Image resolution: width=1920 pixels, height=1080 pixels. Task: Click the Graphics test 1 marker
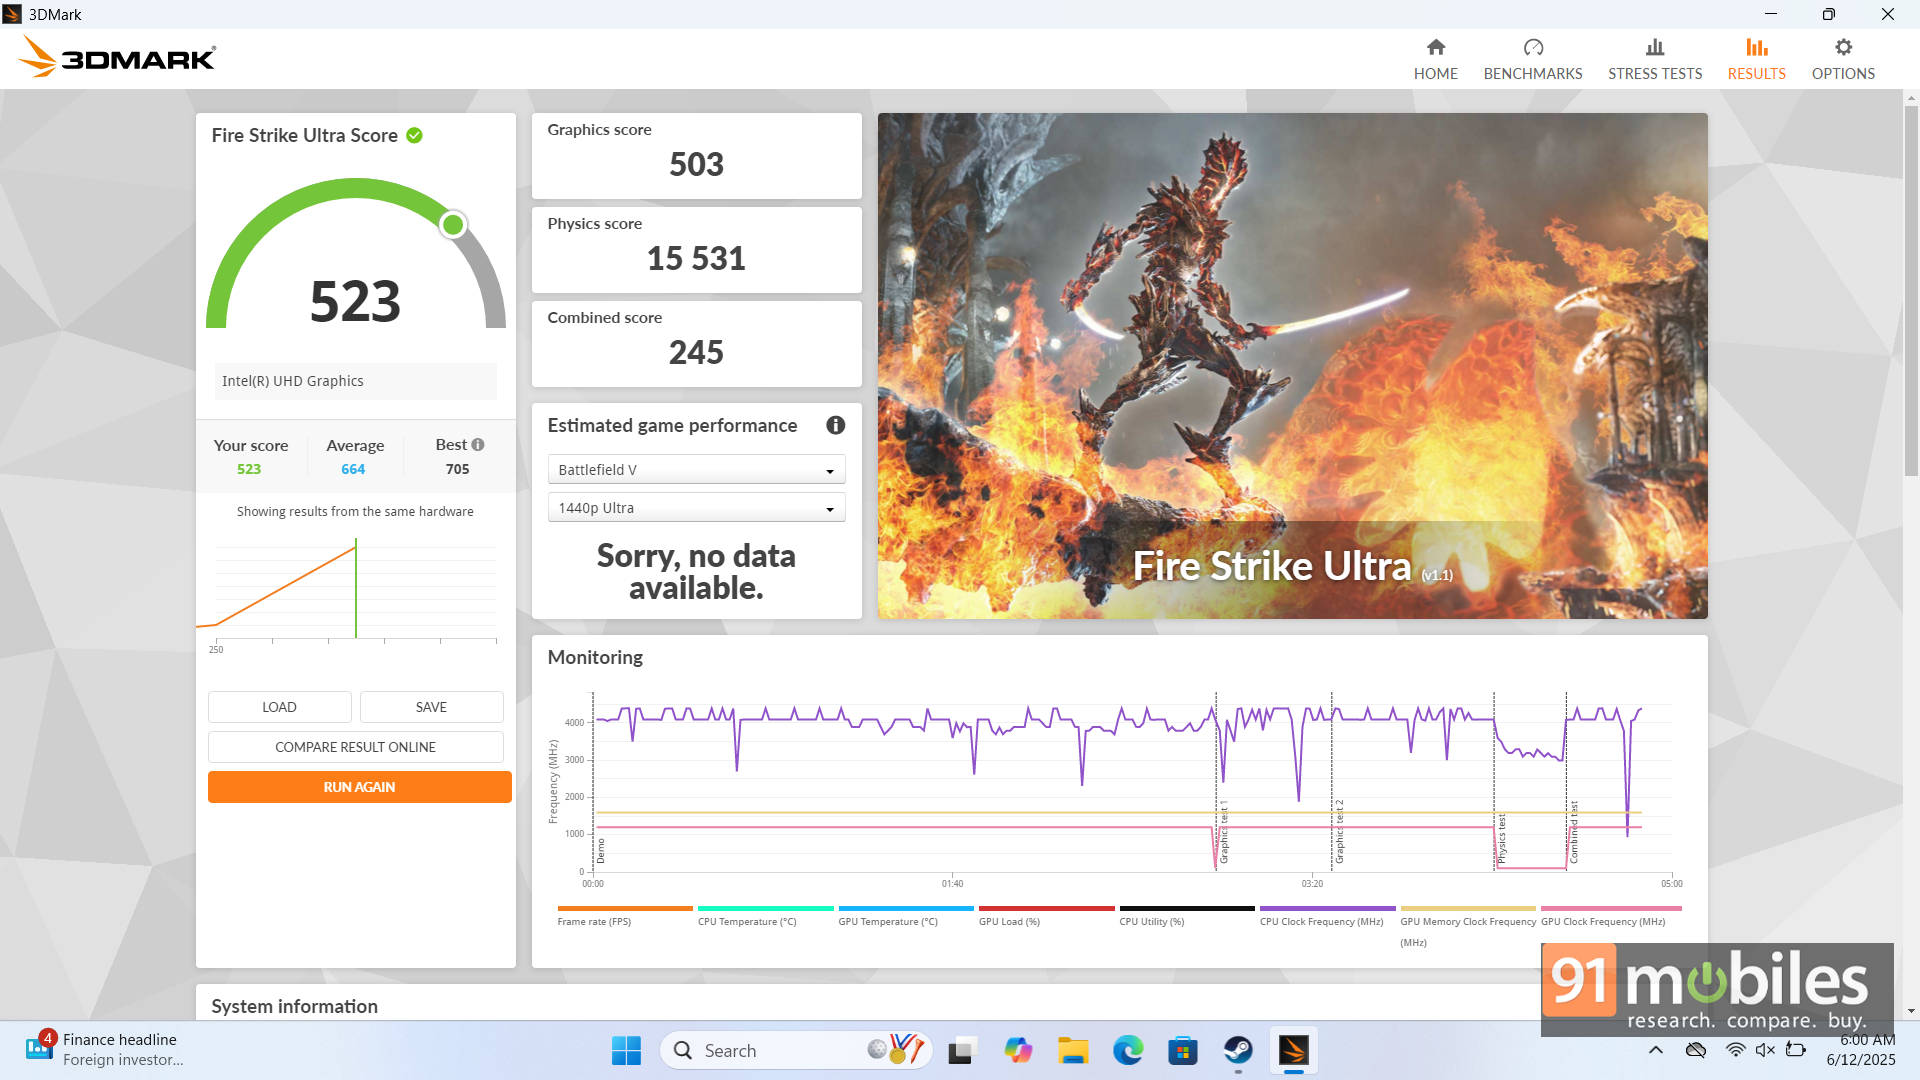[x=1223, y=832]
